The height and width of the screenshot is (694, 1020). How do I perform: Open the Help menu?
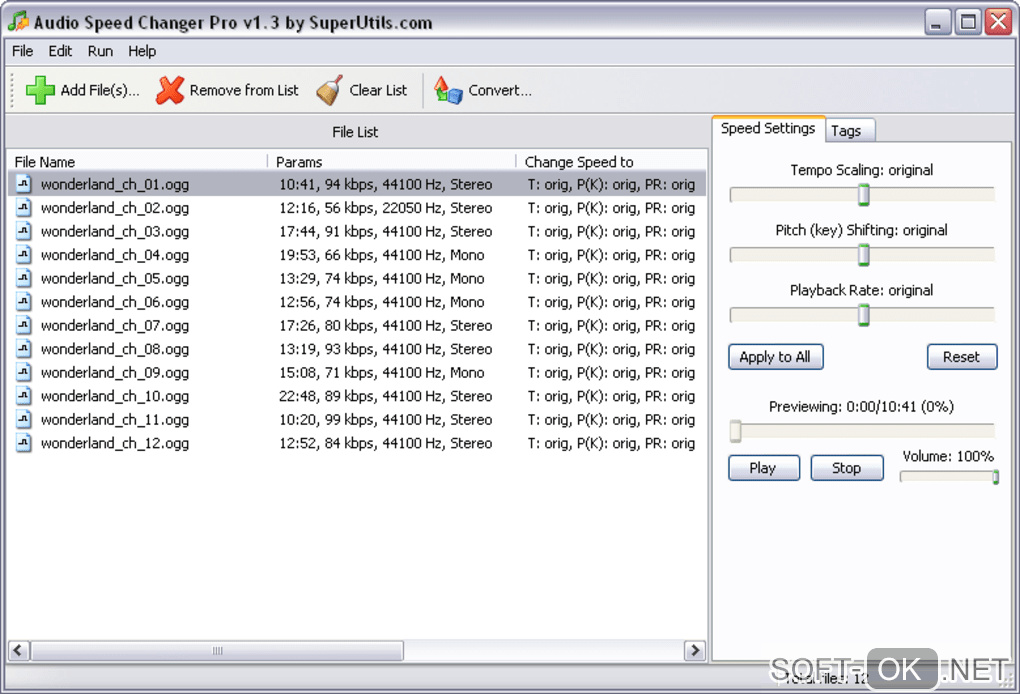point(142,51)
